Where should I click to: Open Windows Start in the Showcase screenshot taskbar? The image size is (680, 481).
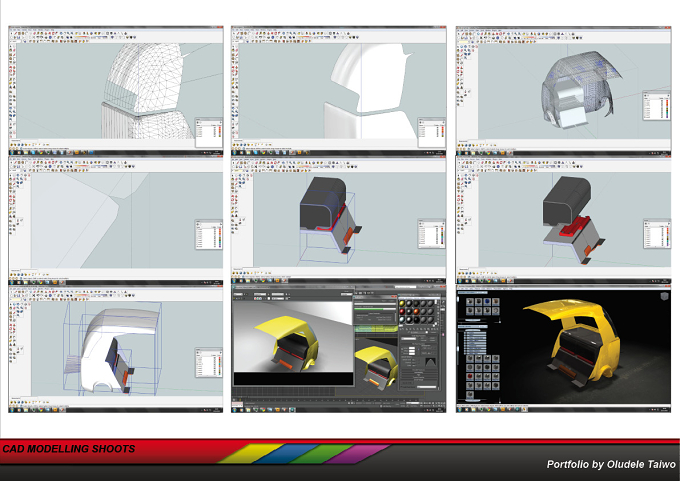pos(459,409)
